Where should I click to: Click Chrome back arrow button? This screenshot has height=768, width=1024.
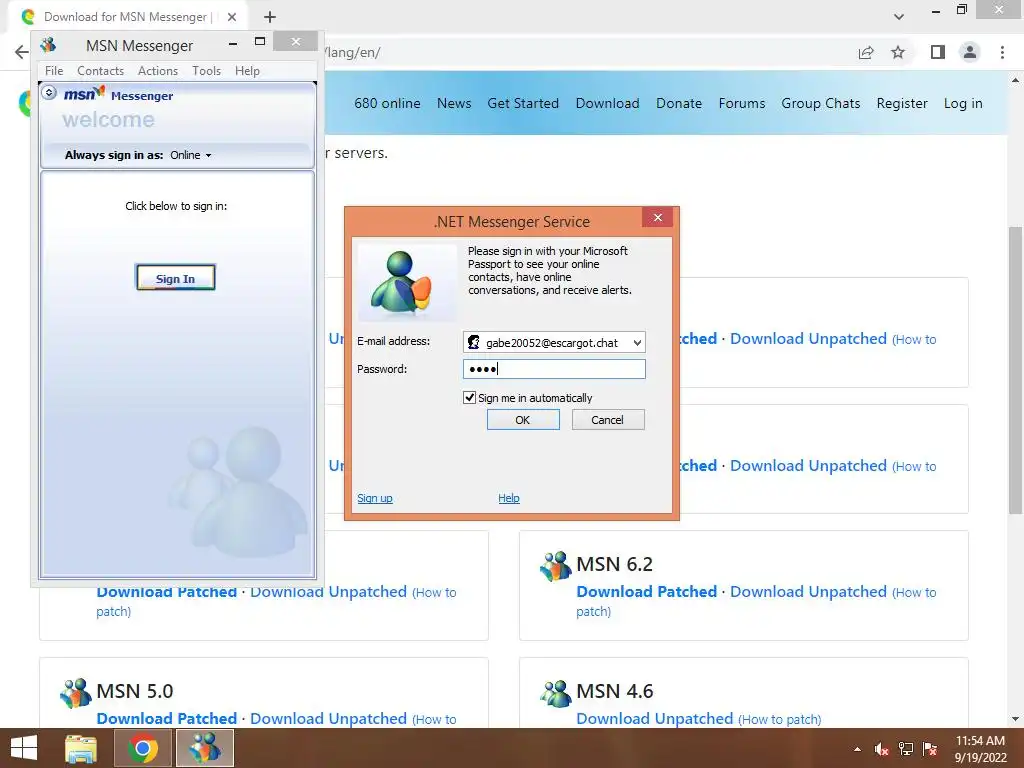[x=21, y=52]
